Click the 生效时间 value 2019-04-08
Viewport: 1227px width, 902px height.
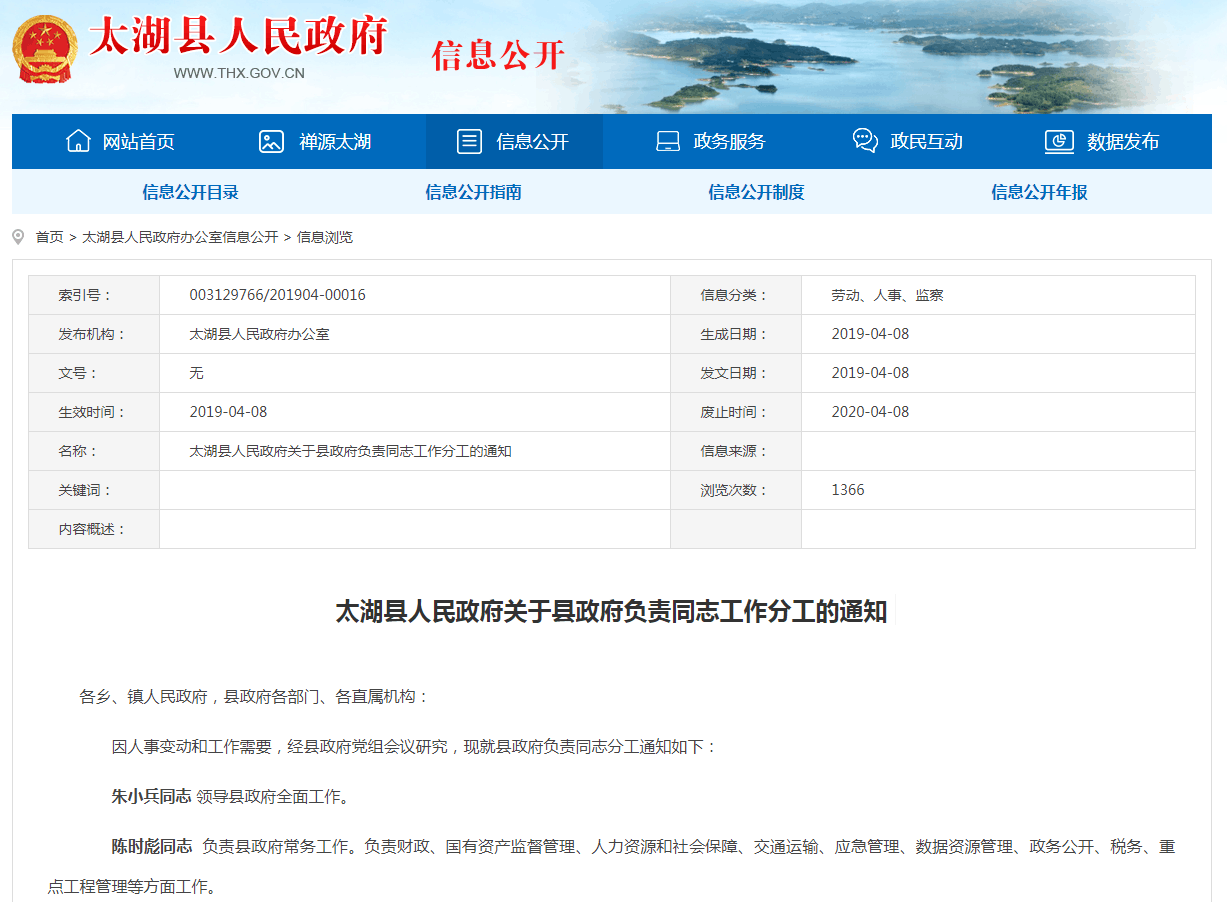coord(228,412)
